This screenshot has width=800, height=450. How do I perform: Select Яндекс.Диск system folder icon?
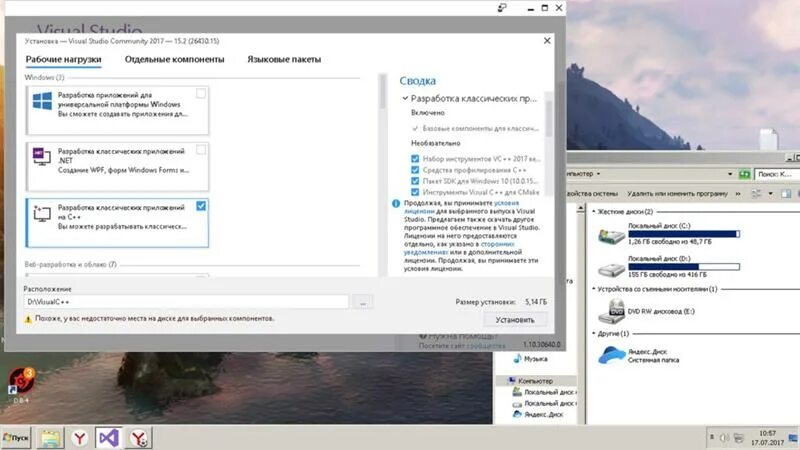tap(611, 355)
